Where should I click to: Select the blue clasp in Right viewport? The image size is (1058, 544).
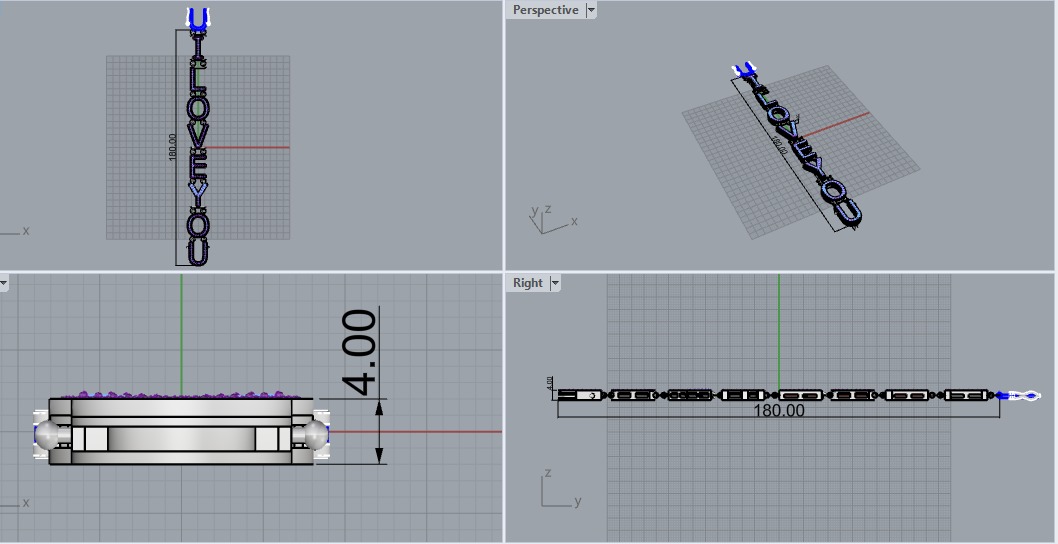pos(1019,396)
